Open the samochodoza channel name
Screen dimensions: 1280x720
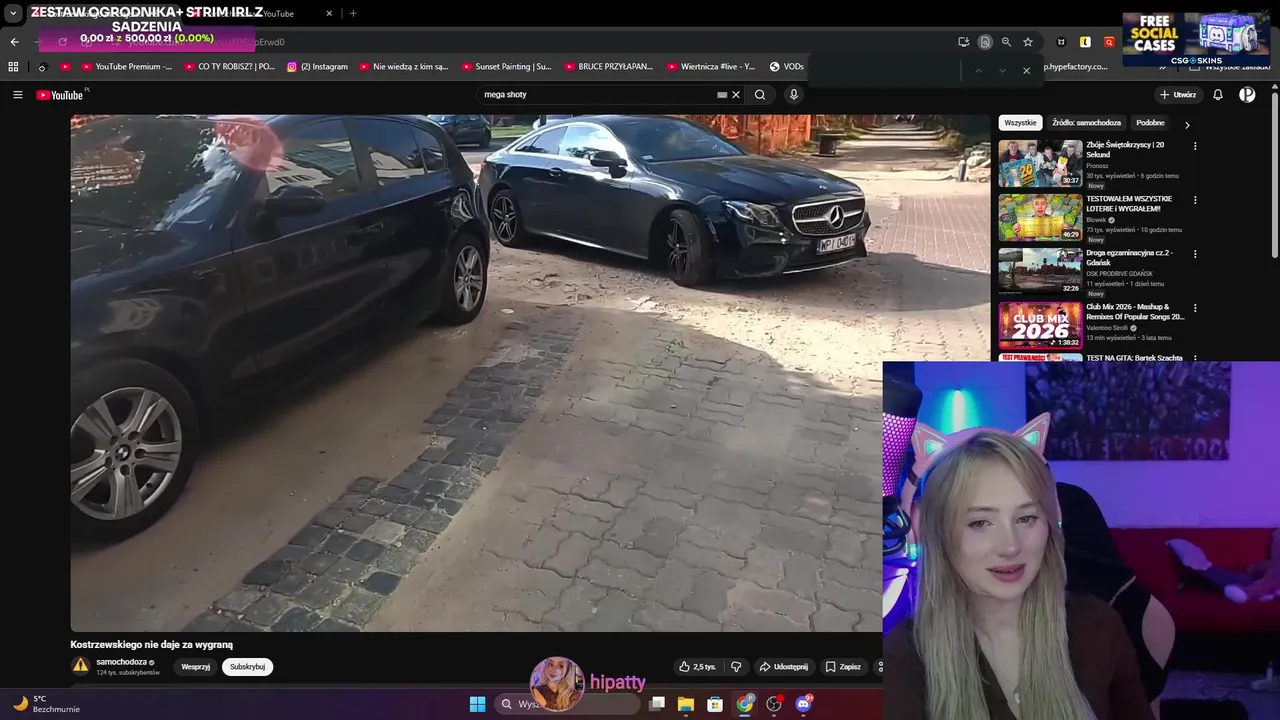(122, 662)
